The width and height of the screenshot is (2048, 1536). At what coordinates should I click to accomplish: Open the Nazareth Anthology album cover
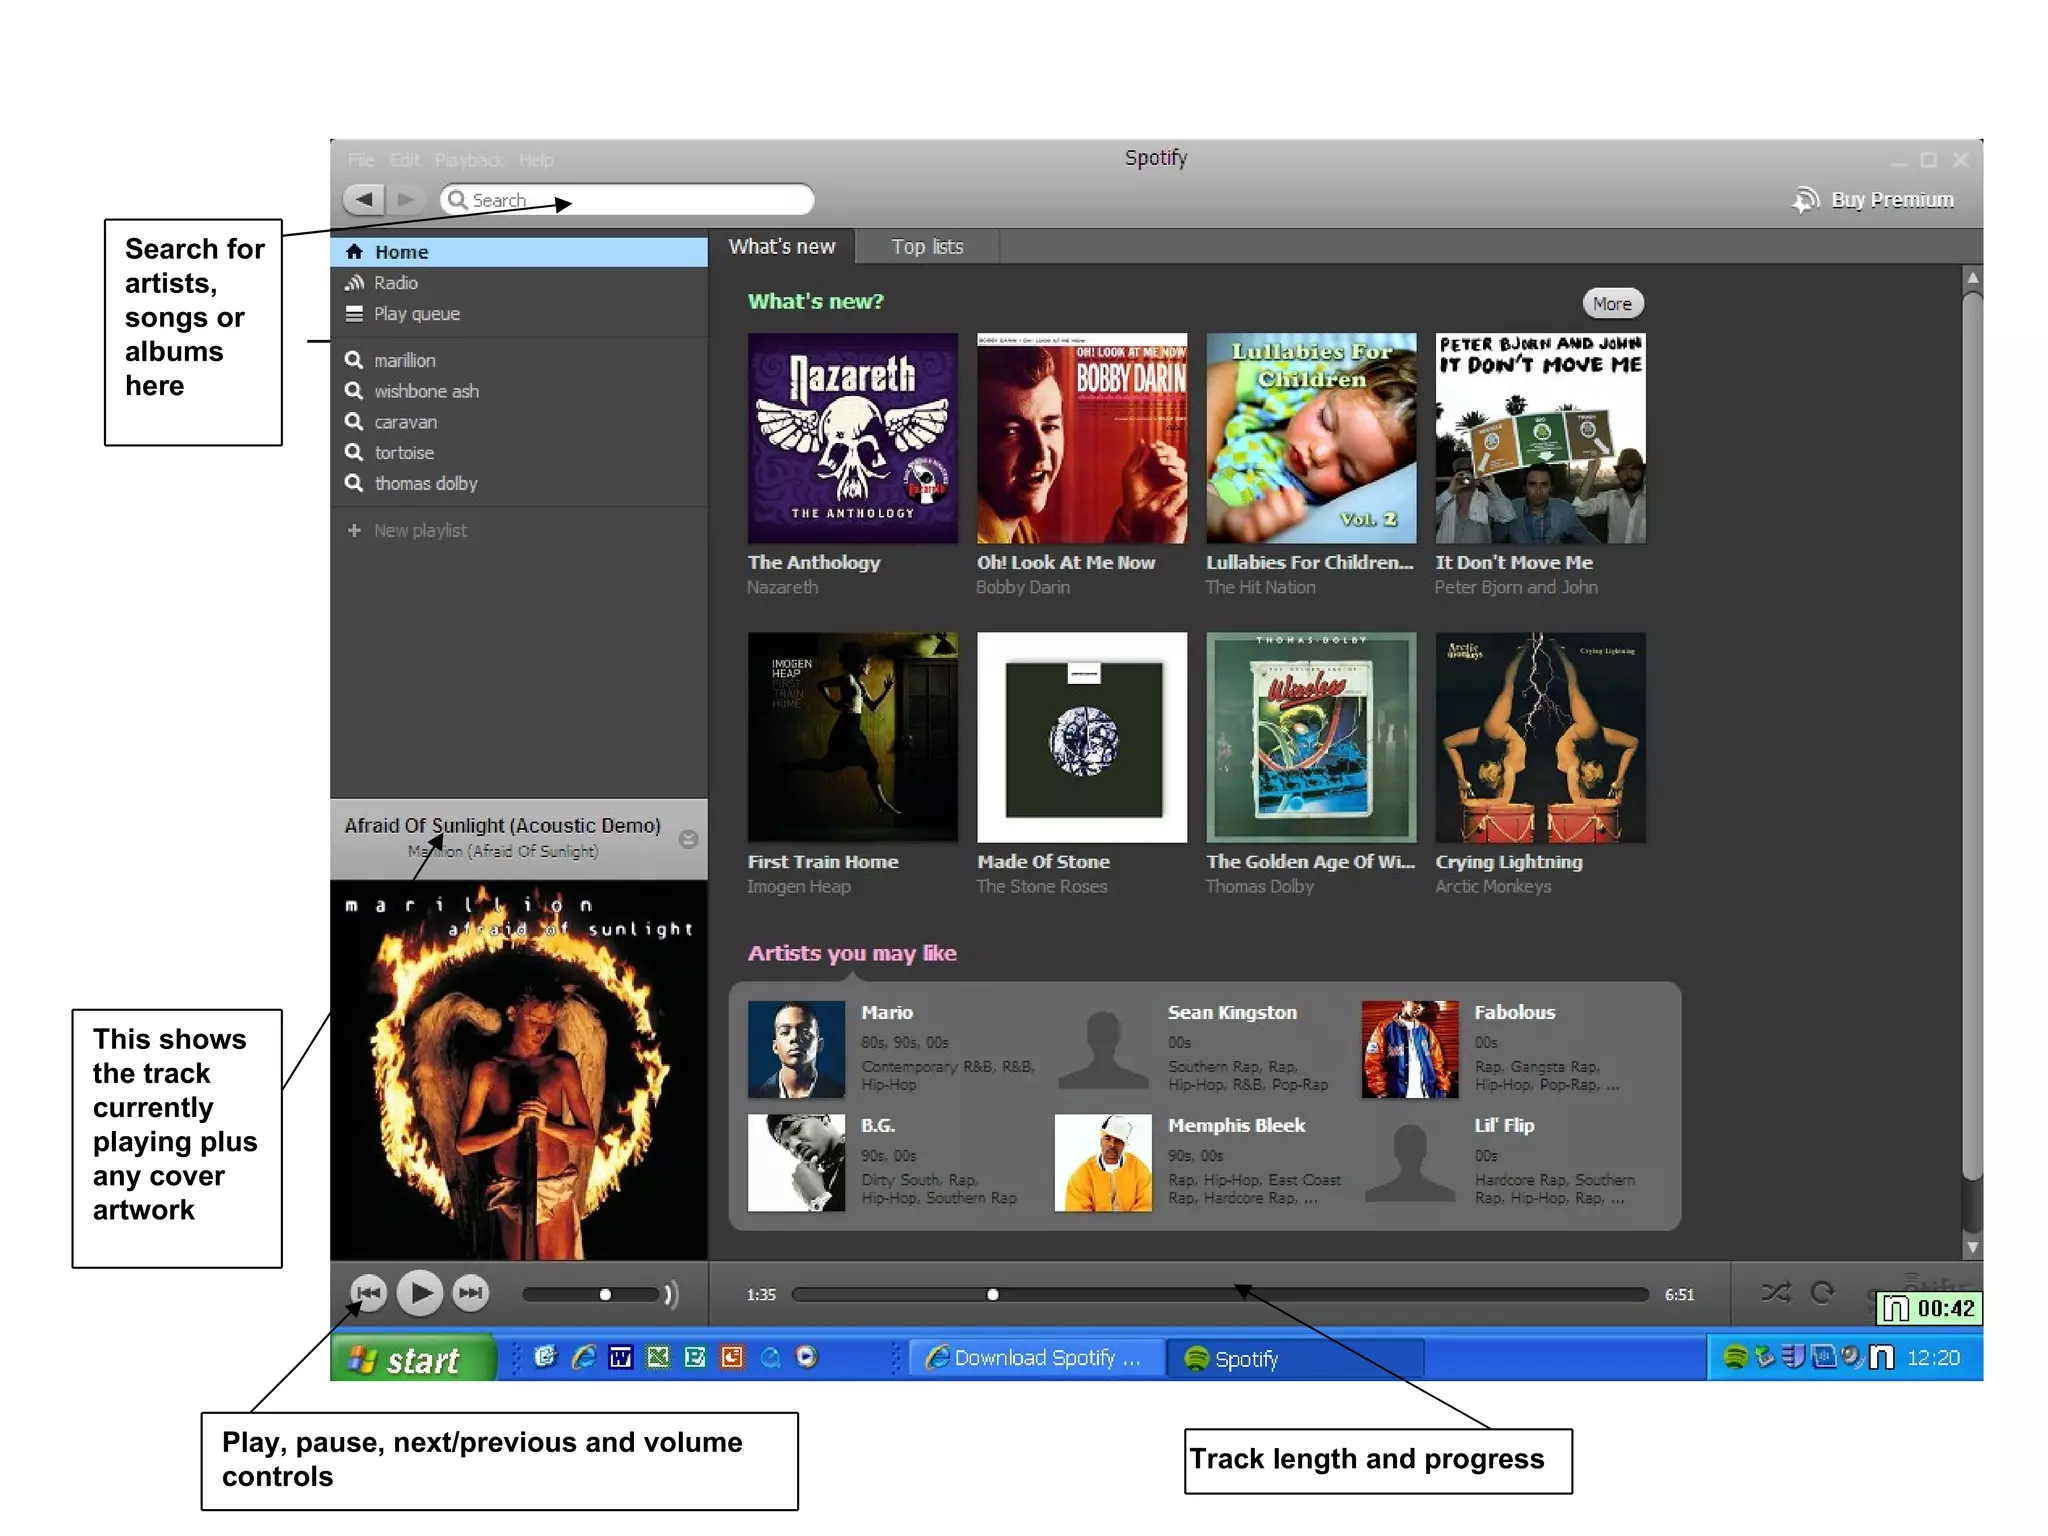click(x=852, y=438)
